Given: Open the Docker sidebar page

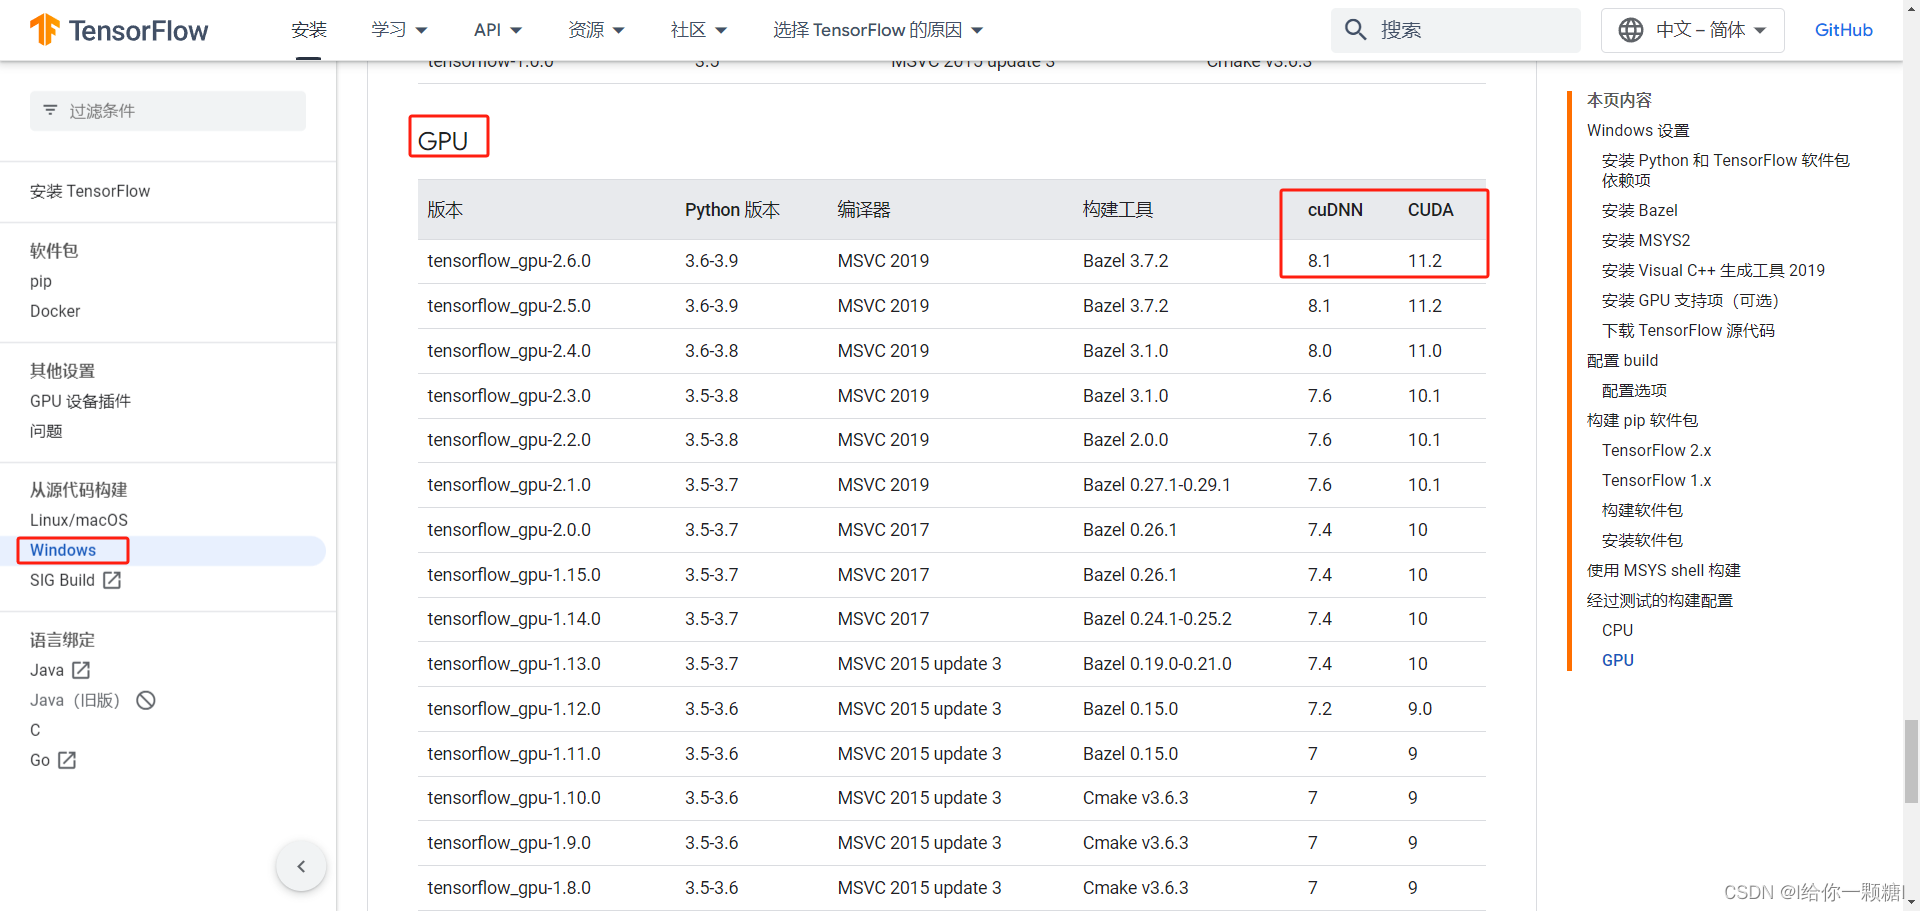Looking at the screenshot, I should 55,311.
